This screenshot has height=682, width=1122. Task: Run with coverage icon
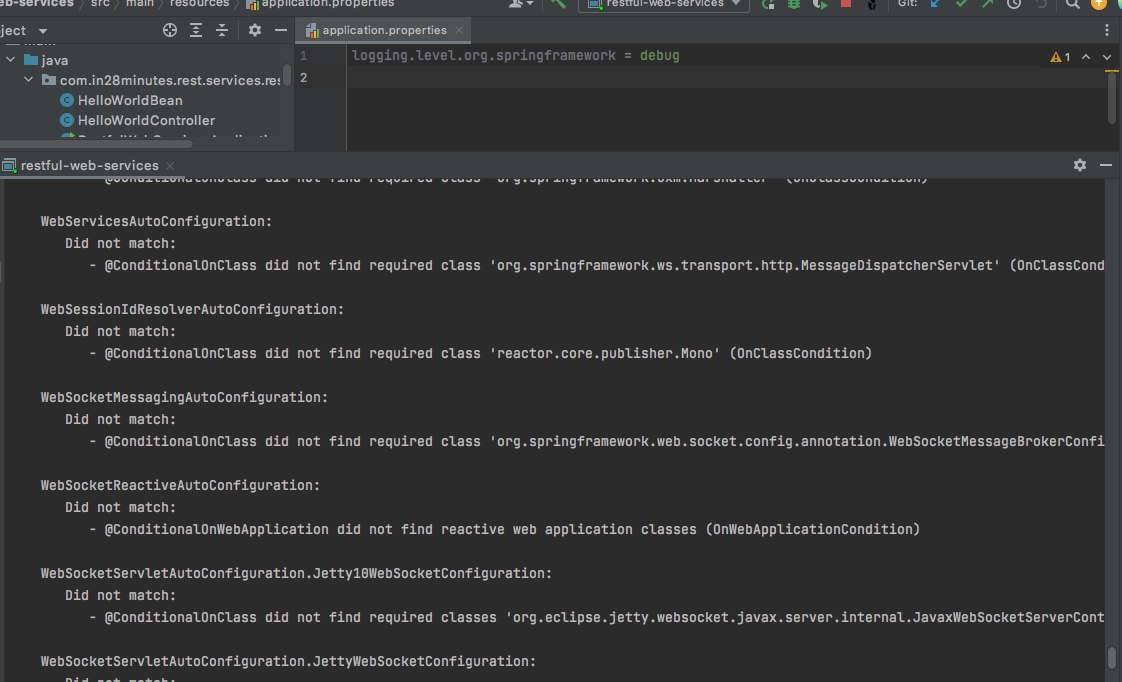point(820,4)
